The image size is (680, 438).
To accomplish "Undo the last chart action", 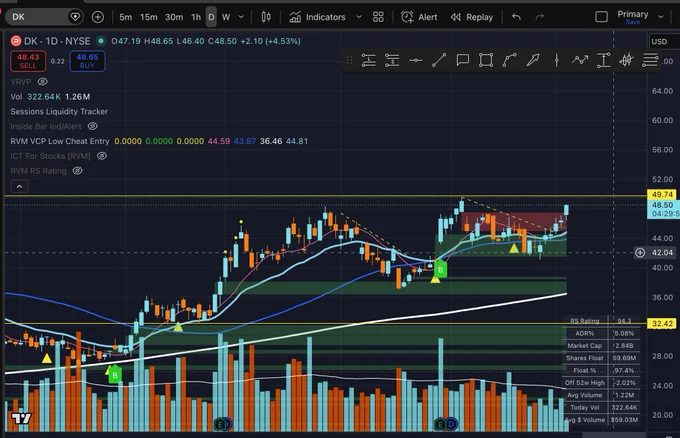I will tap(516, 17).
